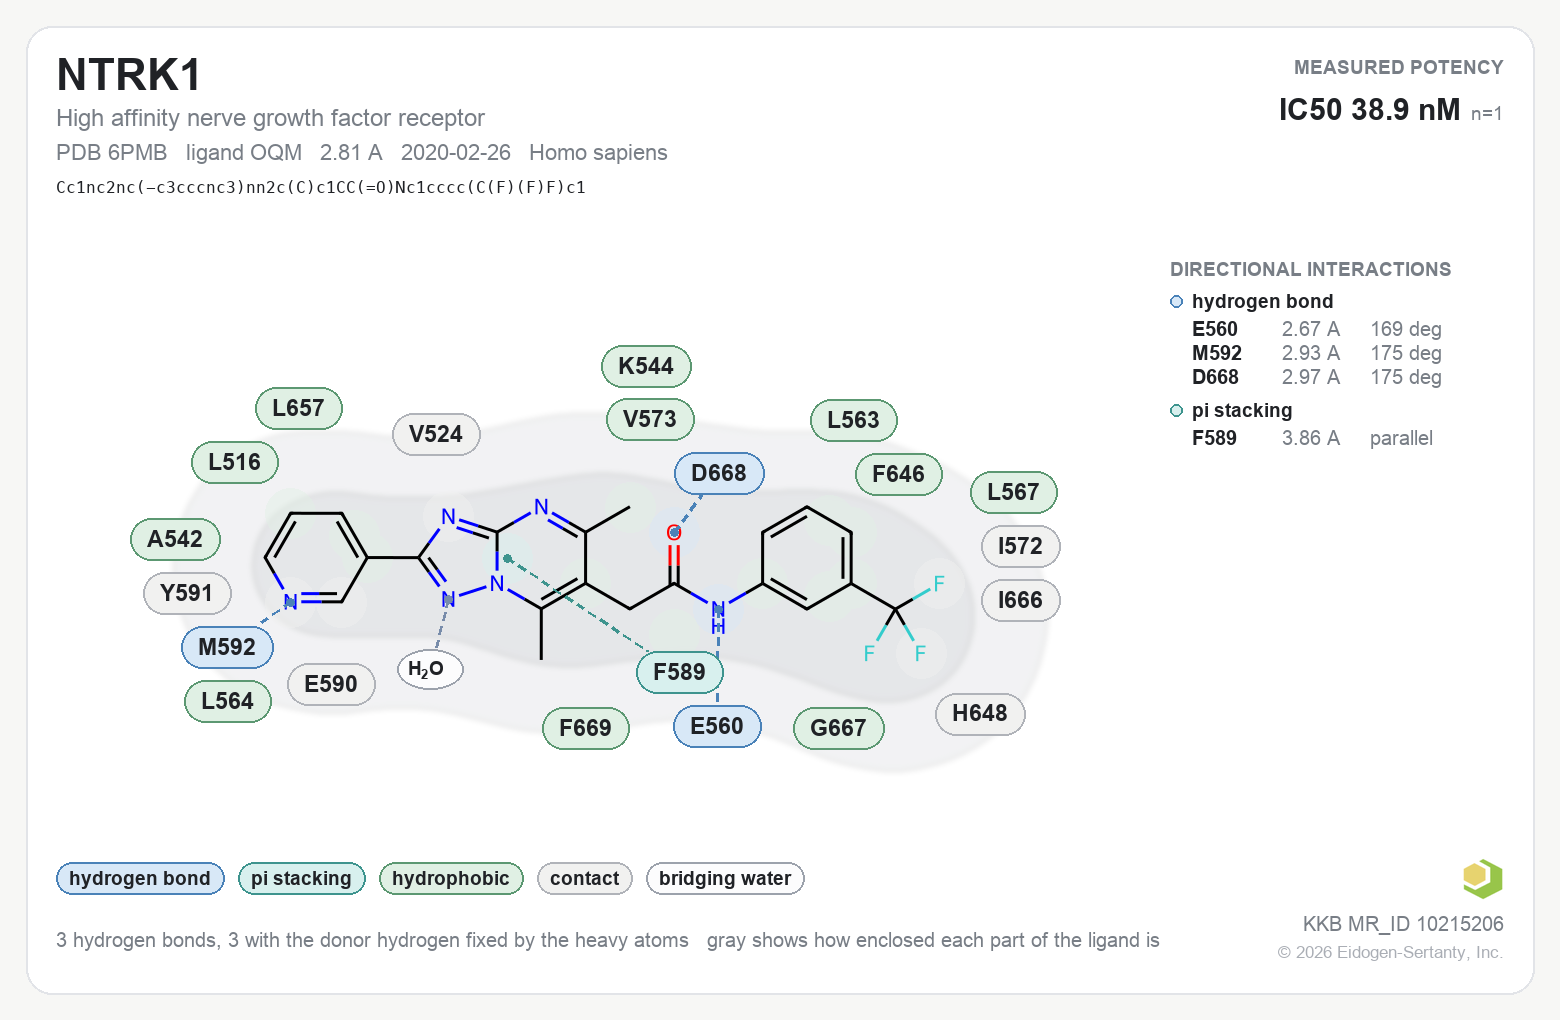Click residue label E590
1560x1020 pixels.
pos(331,684)
